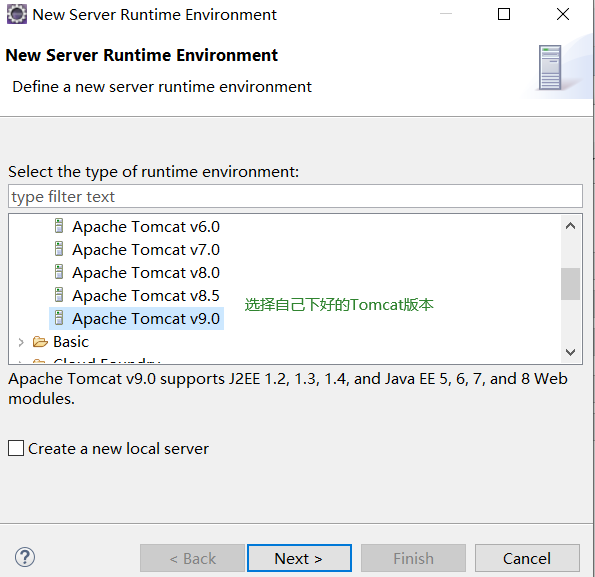Click the scroll up arrow in runtime list

(570, 226)
